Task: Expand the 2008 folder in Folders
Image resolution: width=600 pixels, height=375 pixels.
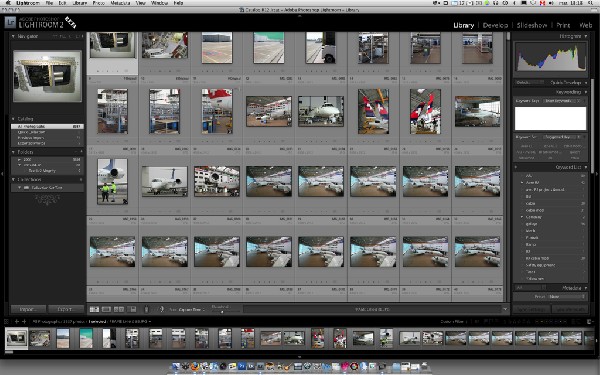Action: [x=20, y=159]
